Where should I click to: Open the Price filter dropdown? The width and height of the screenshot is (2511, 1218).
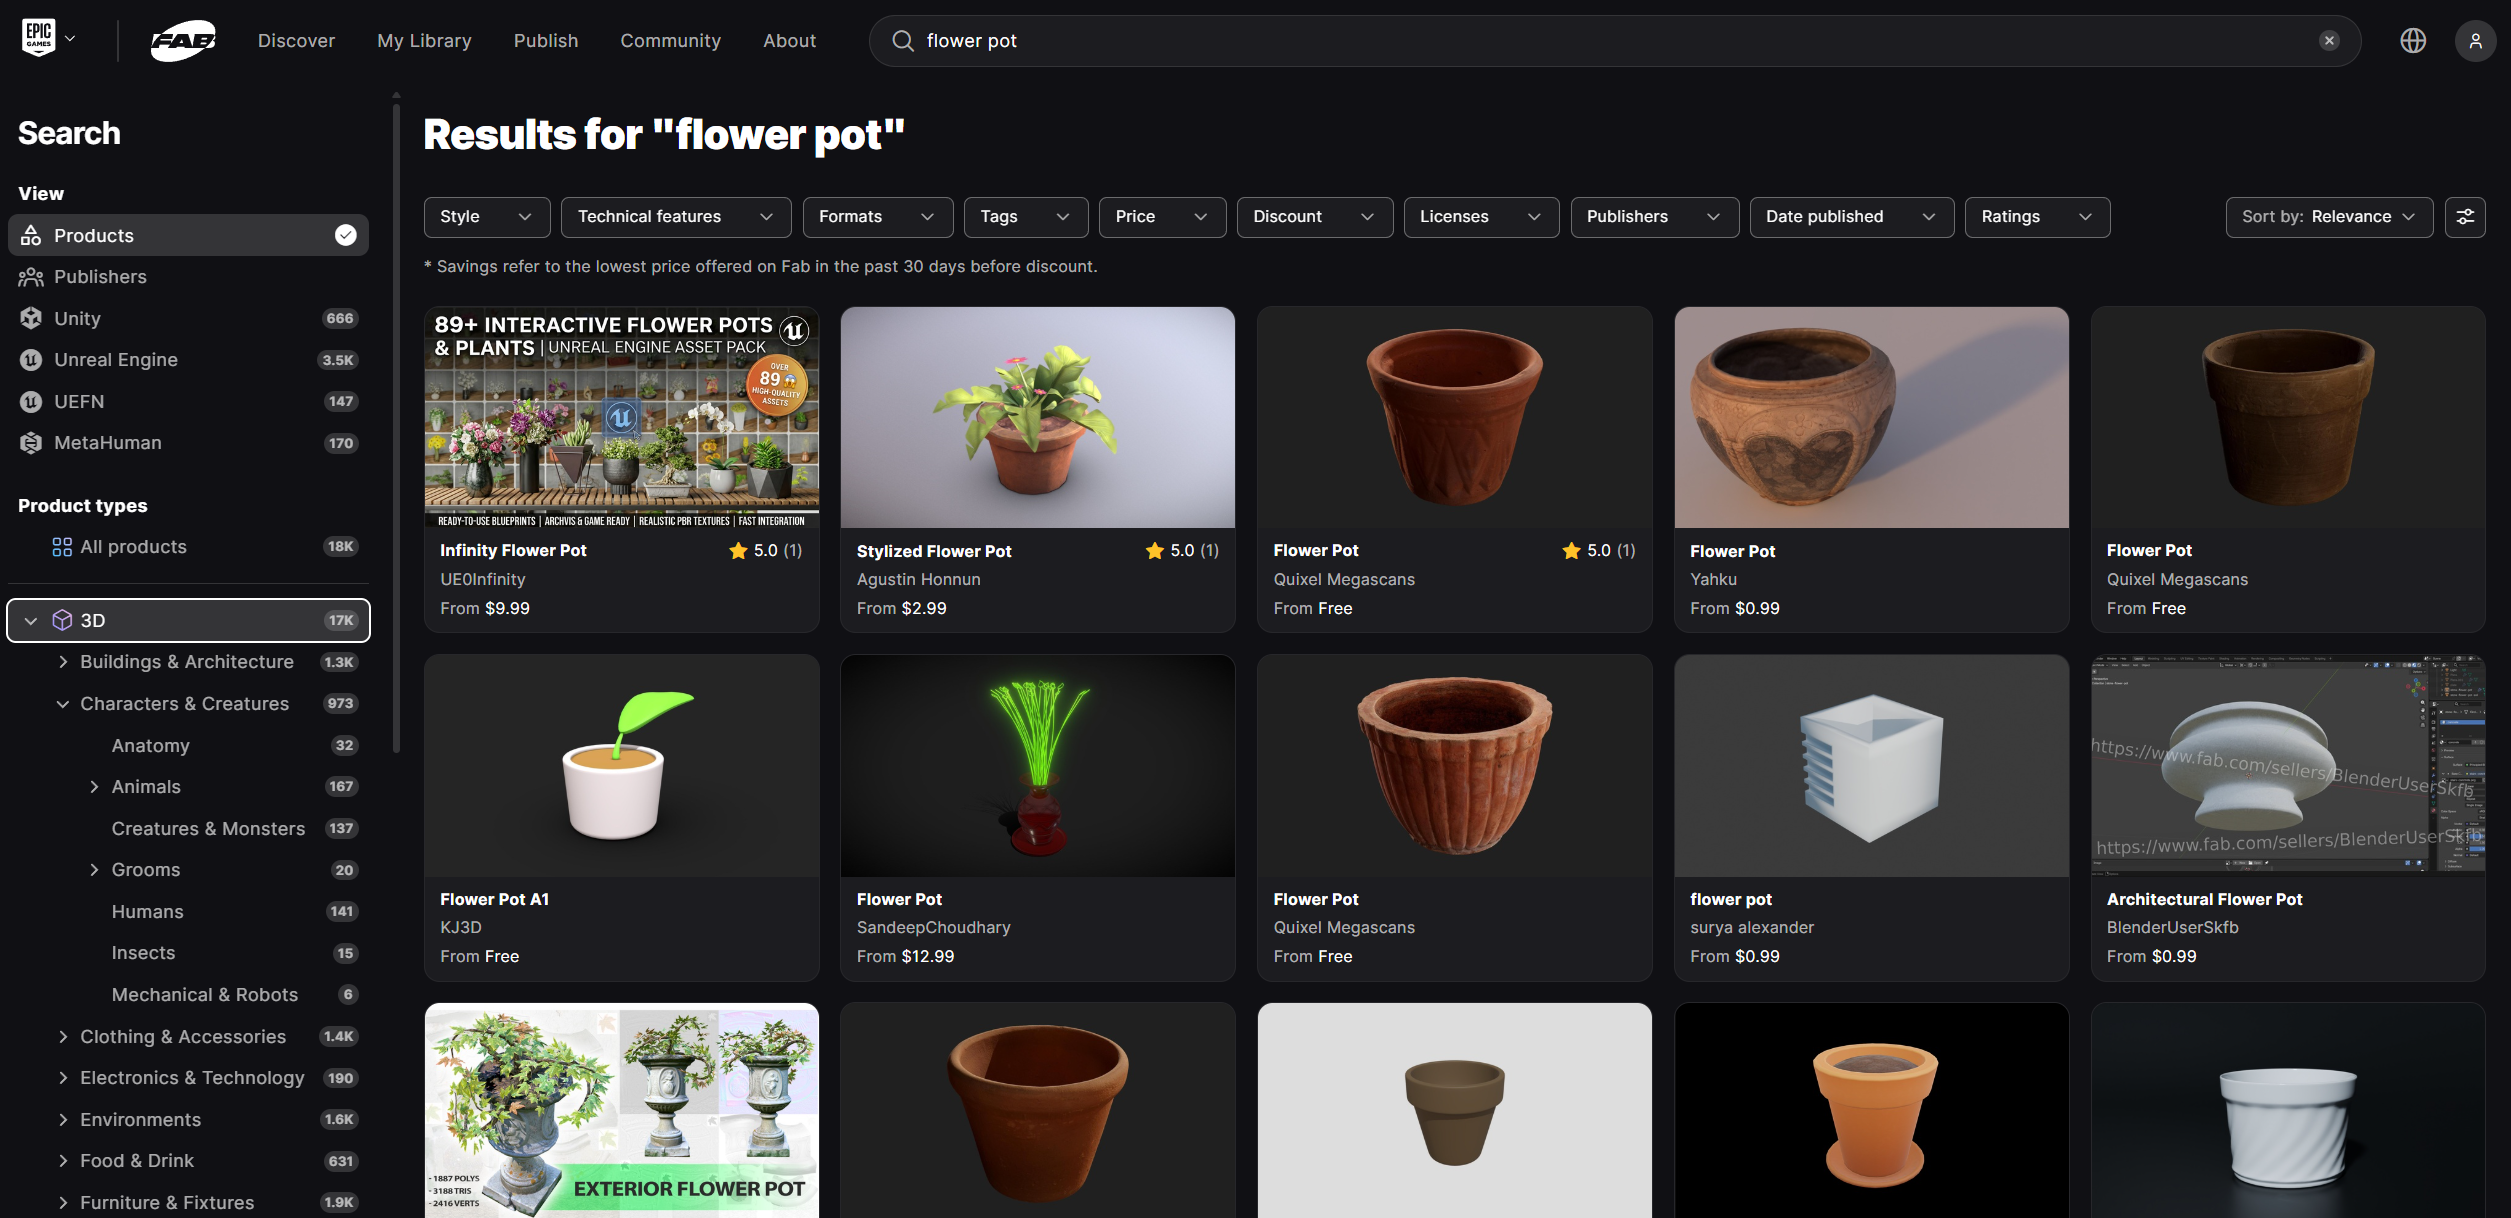coord(1163,217)
